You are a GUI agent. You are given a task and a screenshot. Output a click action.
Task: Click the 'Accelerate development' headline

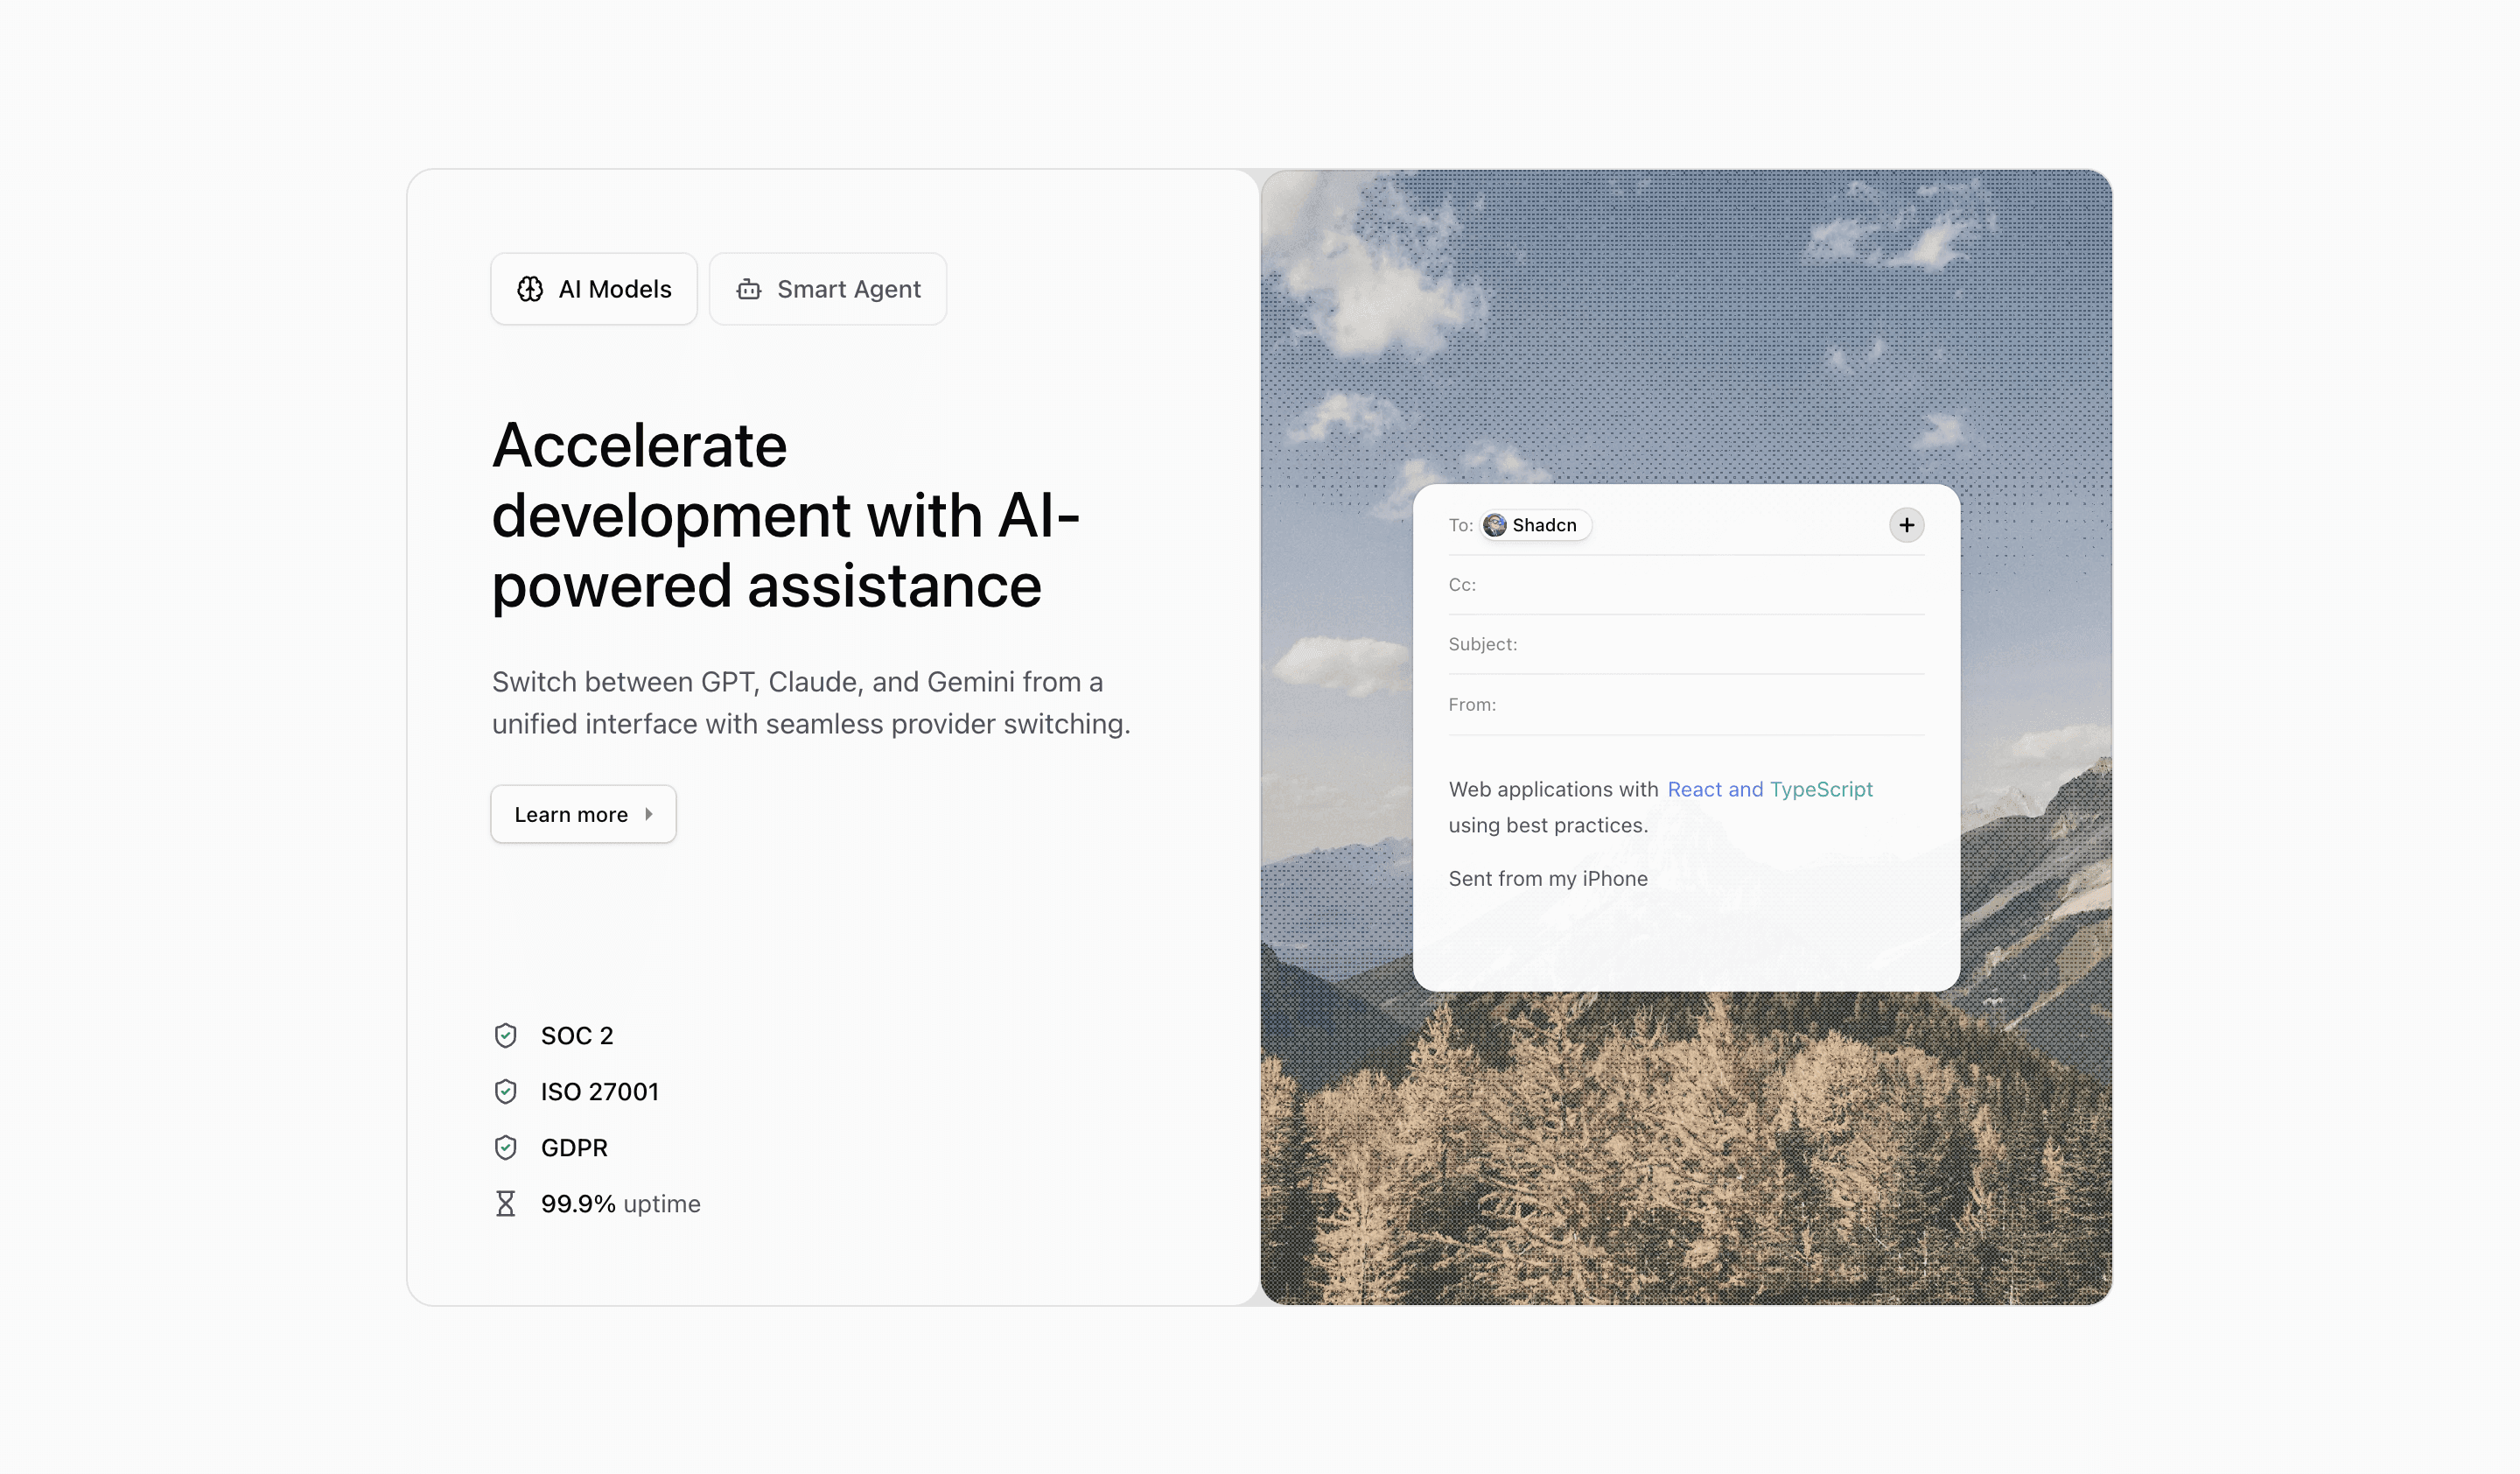786,515
